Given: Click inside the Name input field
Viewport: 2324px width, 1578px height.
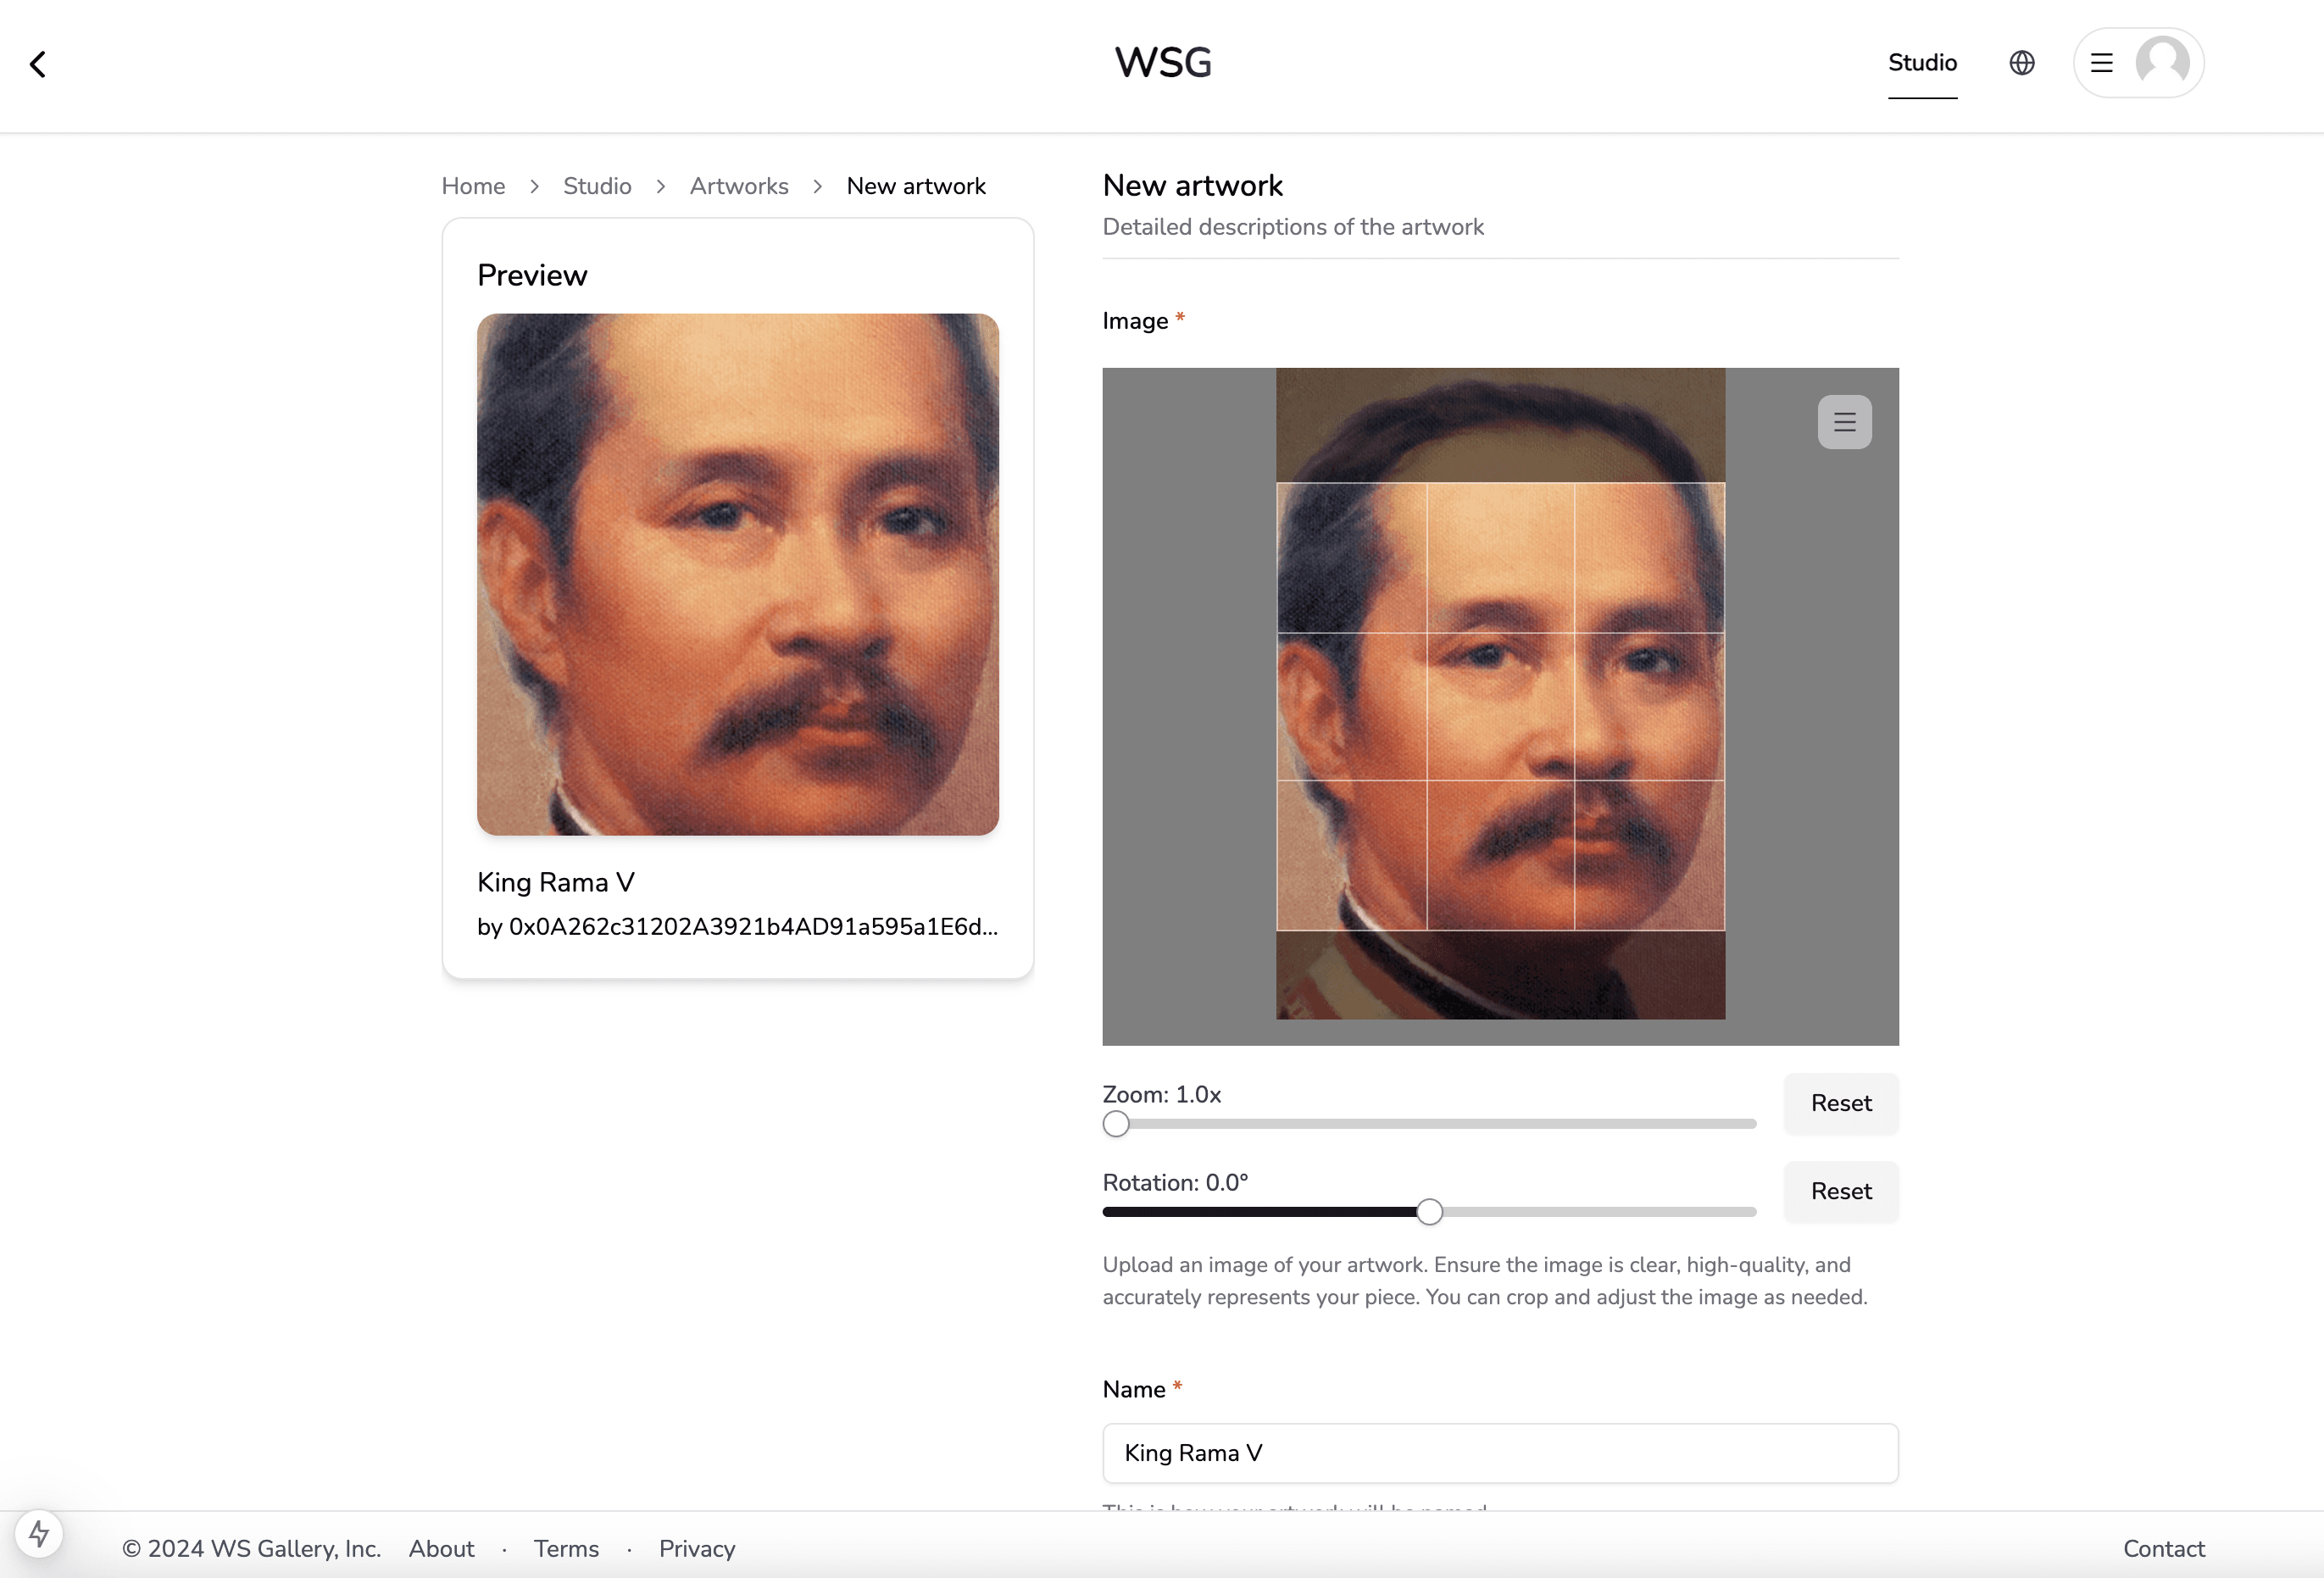Looking at the screenshot, I should click(x=1500, y=1453).
